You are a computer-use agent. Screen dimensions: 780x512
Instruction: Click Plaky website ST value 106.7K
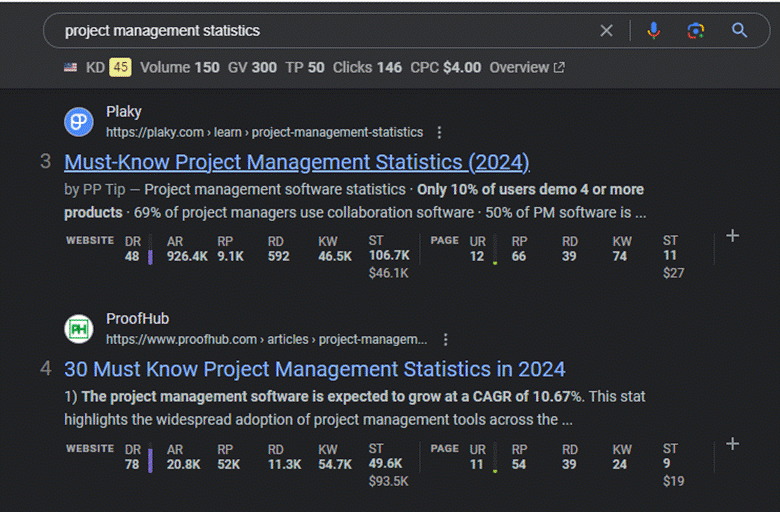389,255
